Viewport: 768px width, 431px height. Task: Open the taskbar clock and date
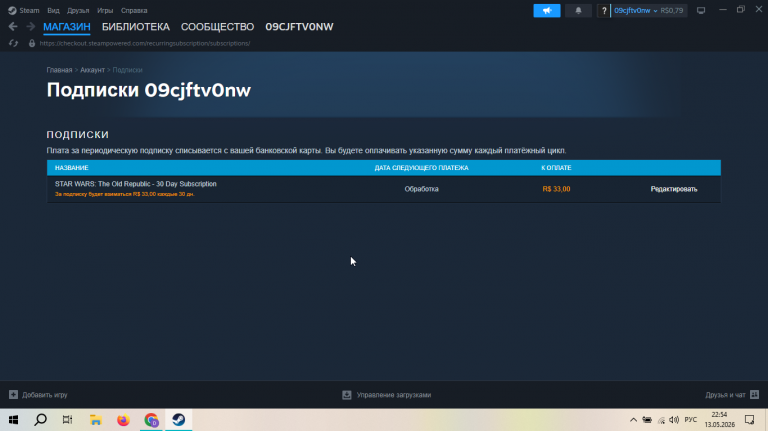[720, 420]
